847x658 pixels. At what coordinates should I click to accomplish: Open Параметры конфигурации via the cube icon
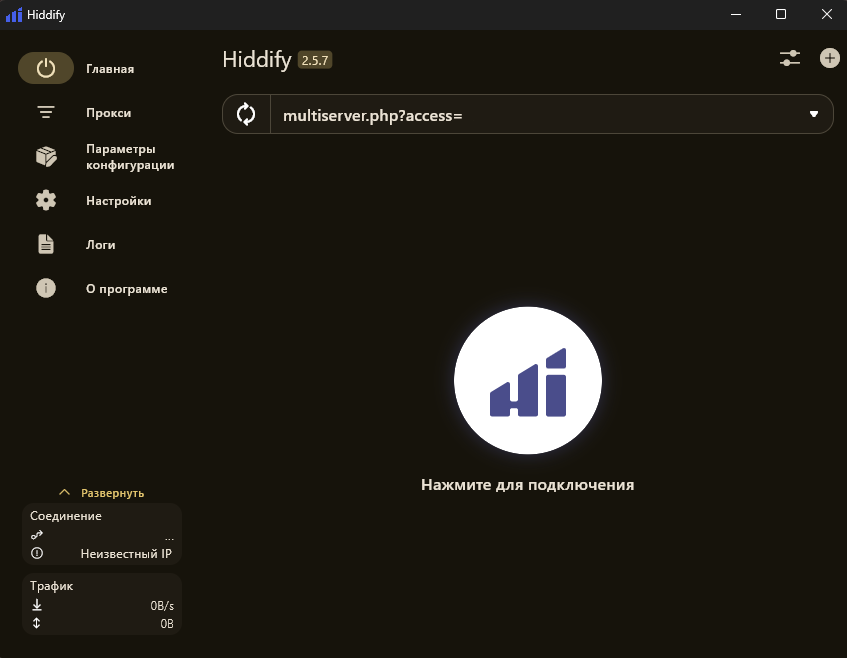tap(46, 156)
